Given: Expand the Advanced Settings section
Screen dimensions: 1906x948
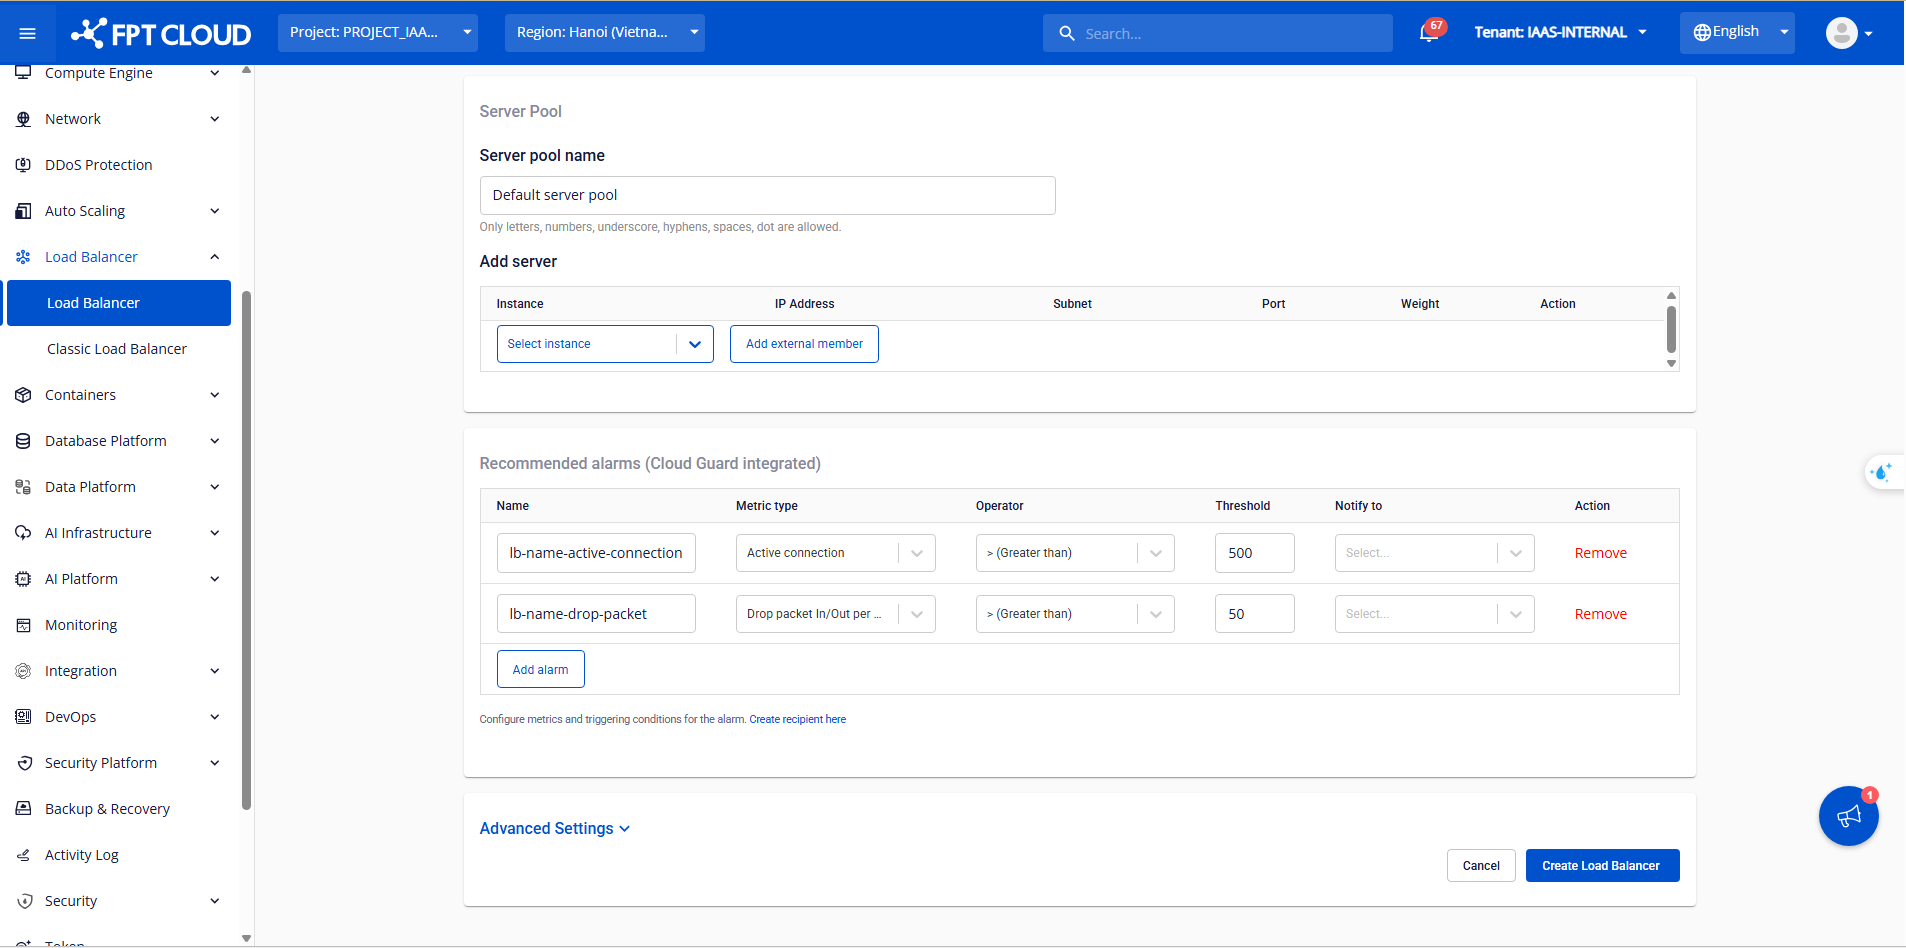Looking at the screenshot, I should click(x=554, y=828).
